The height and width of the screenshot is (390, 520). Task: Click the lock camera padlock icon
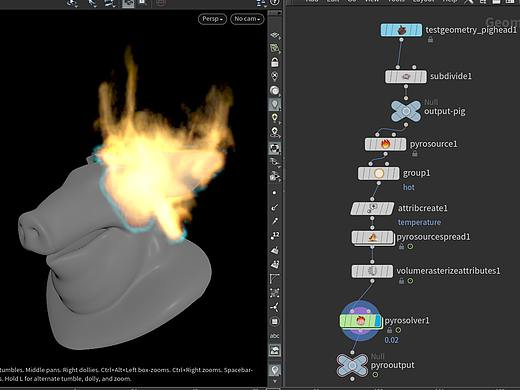tap(275, 62)
